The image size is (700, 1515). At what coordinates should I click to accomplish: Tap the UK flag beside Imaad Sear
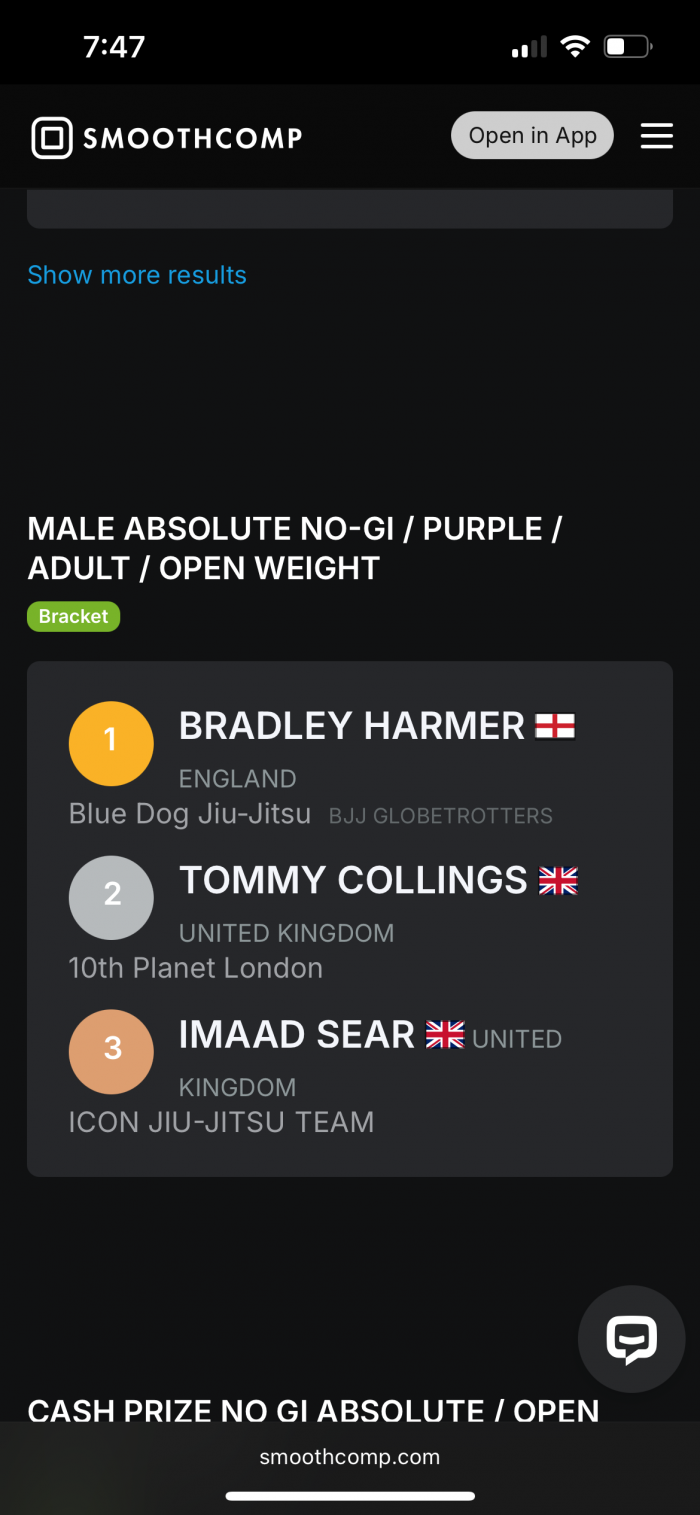445,1034
